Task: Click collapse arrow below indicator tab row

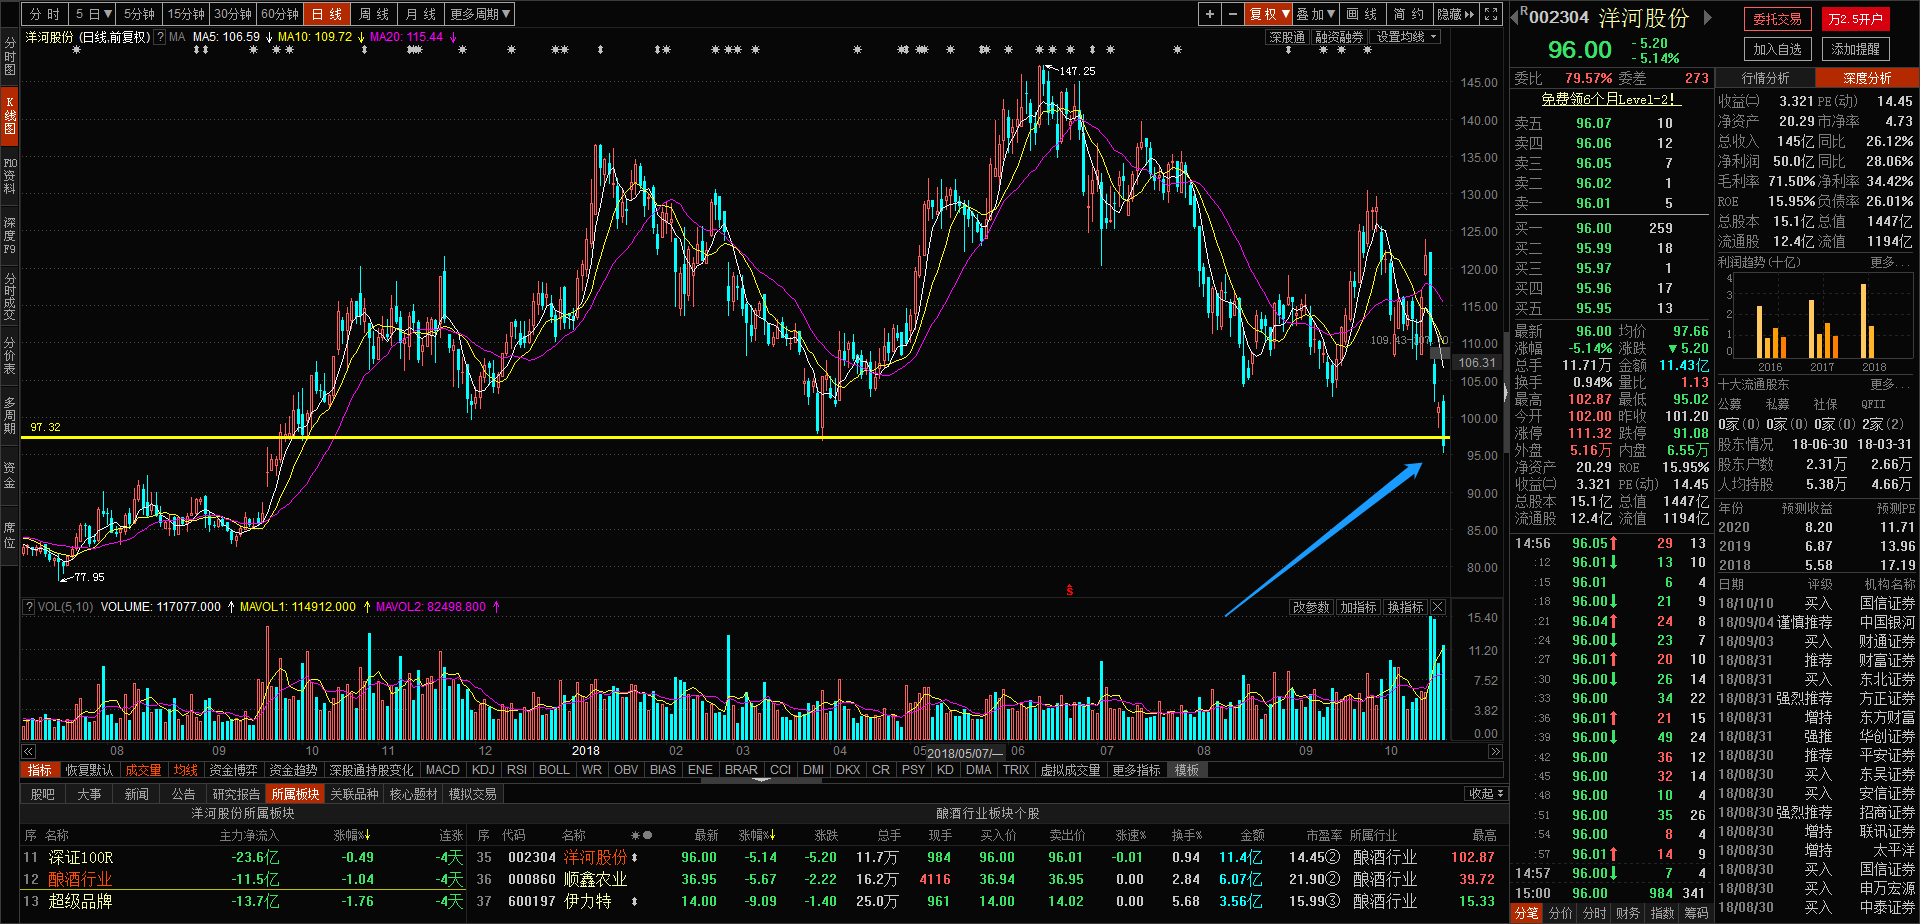Action: (762, 780)
